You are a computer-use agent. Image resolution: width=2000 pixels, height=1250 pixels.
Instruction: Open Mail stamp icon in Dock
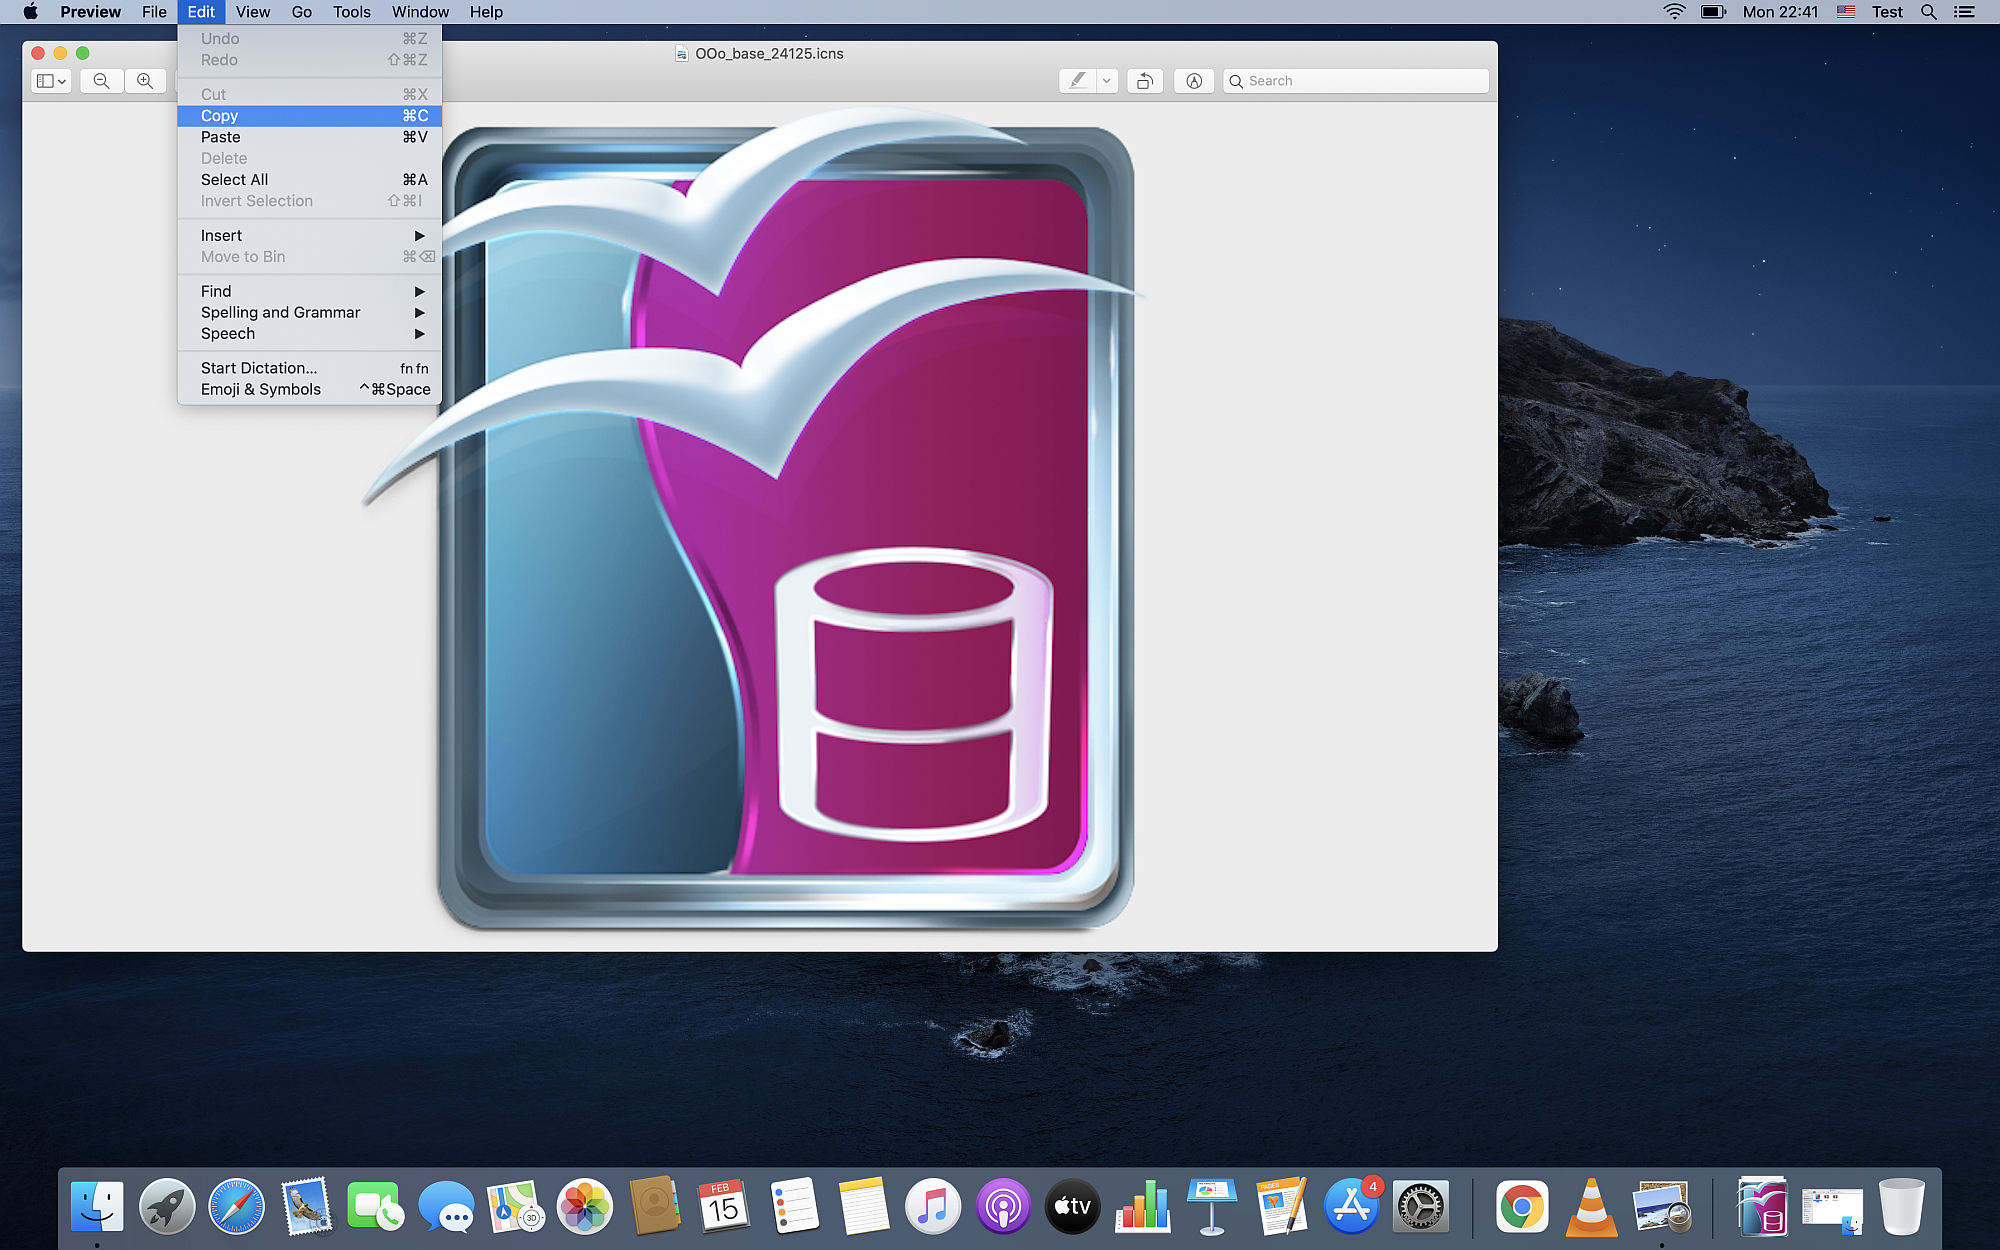pyautogui.click(x=306, y=1206)
